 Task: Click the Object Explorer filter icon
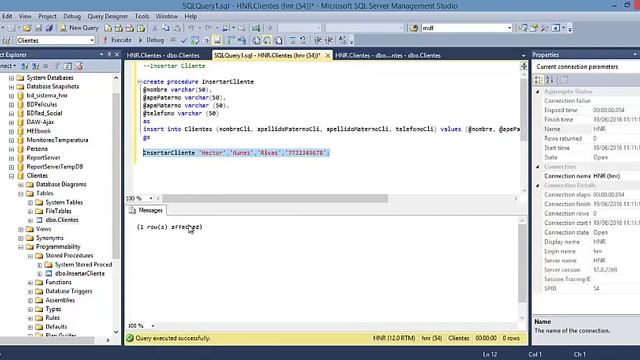click(57, 66)
